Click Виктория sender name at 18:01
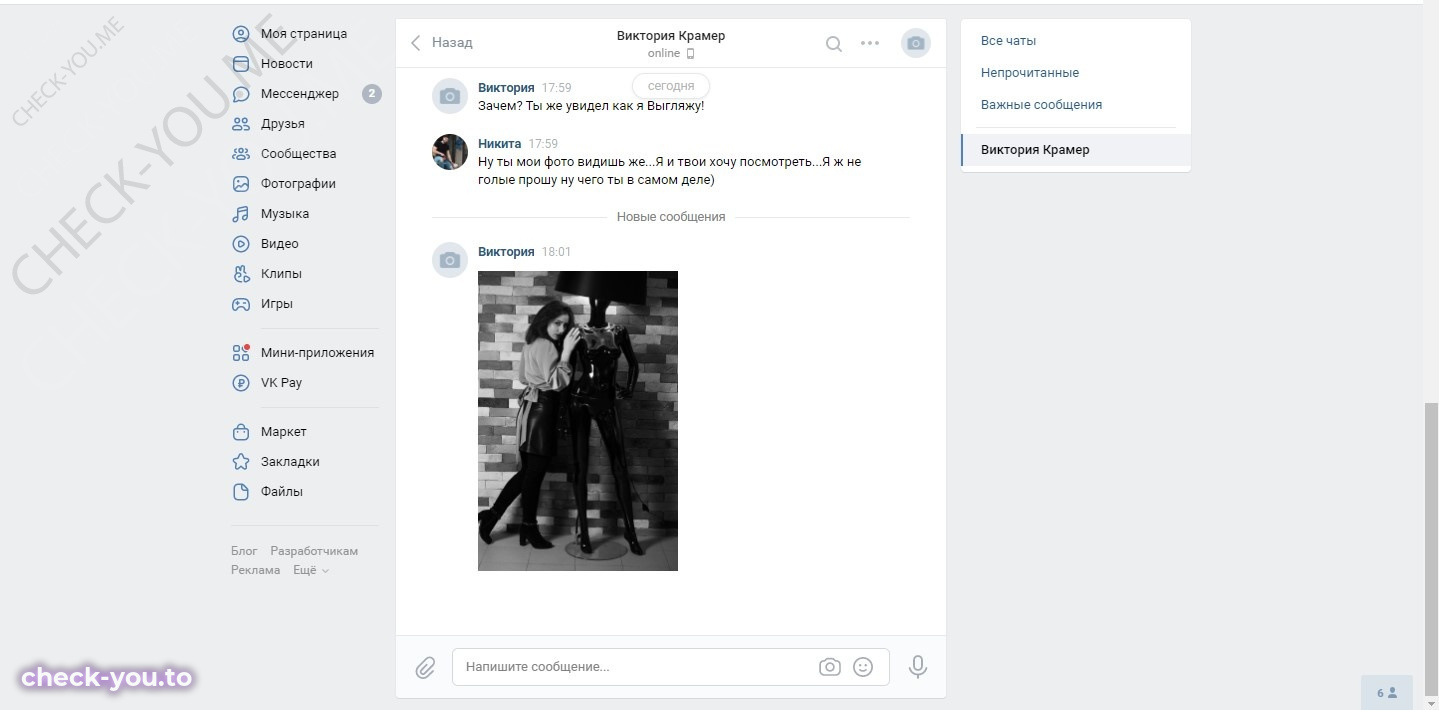 click(506, 252)
